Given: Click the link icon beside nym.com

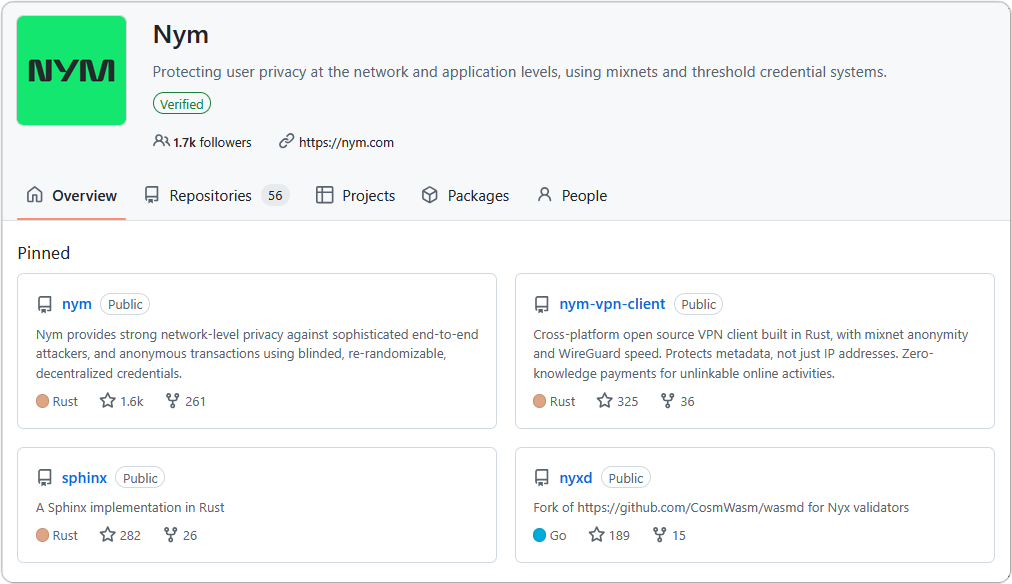Looking at the screenshot, I should (x=285, y=142).
